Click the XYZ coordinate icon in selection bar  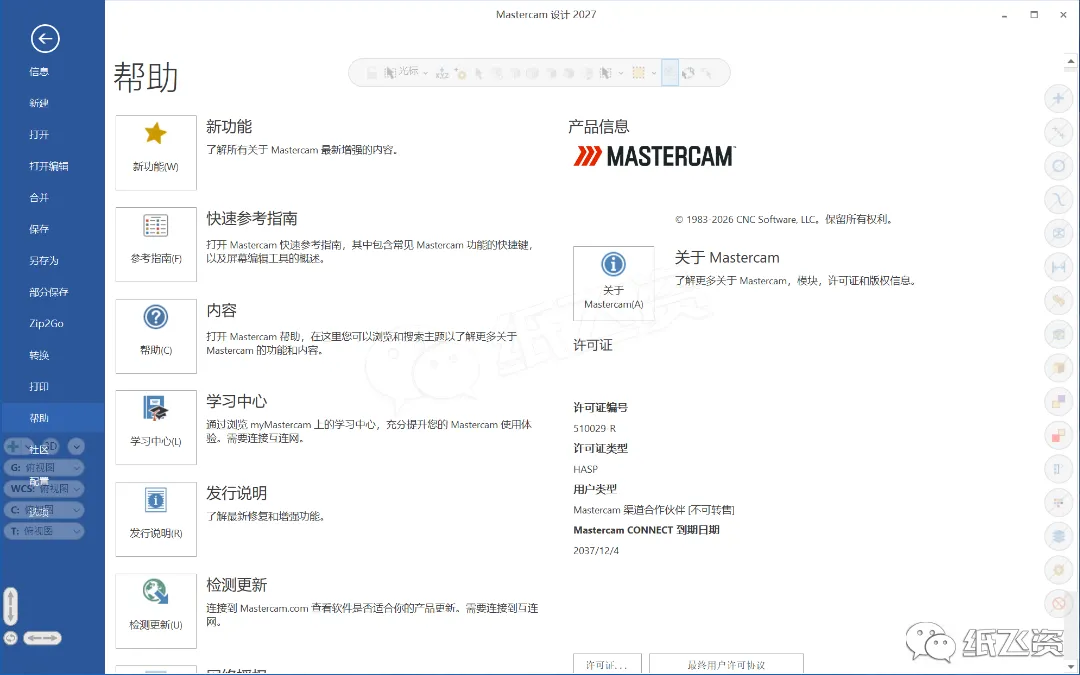coord(442,73)
